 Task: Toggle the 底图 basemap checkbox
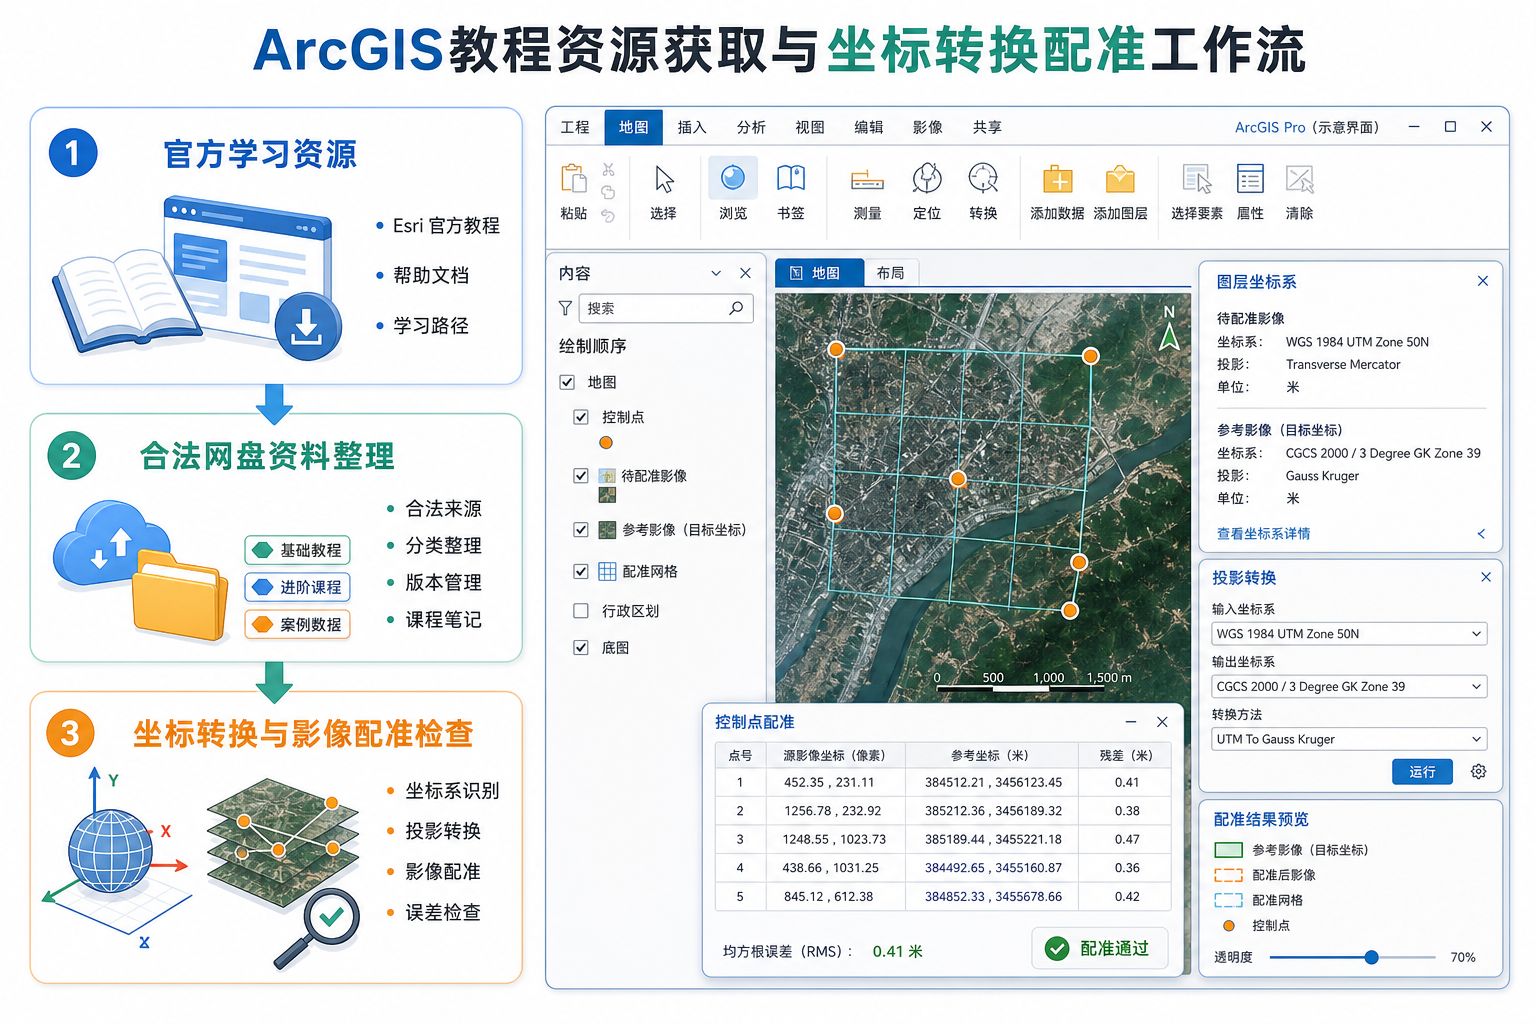[581, 648]
